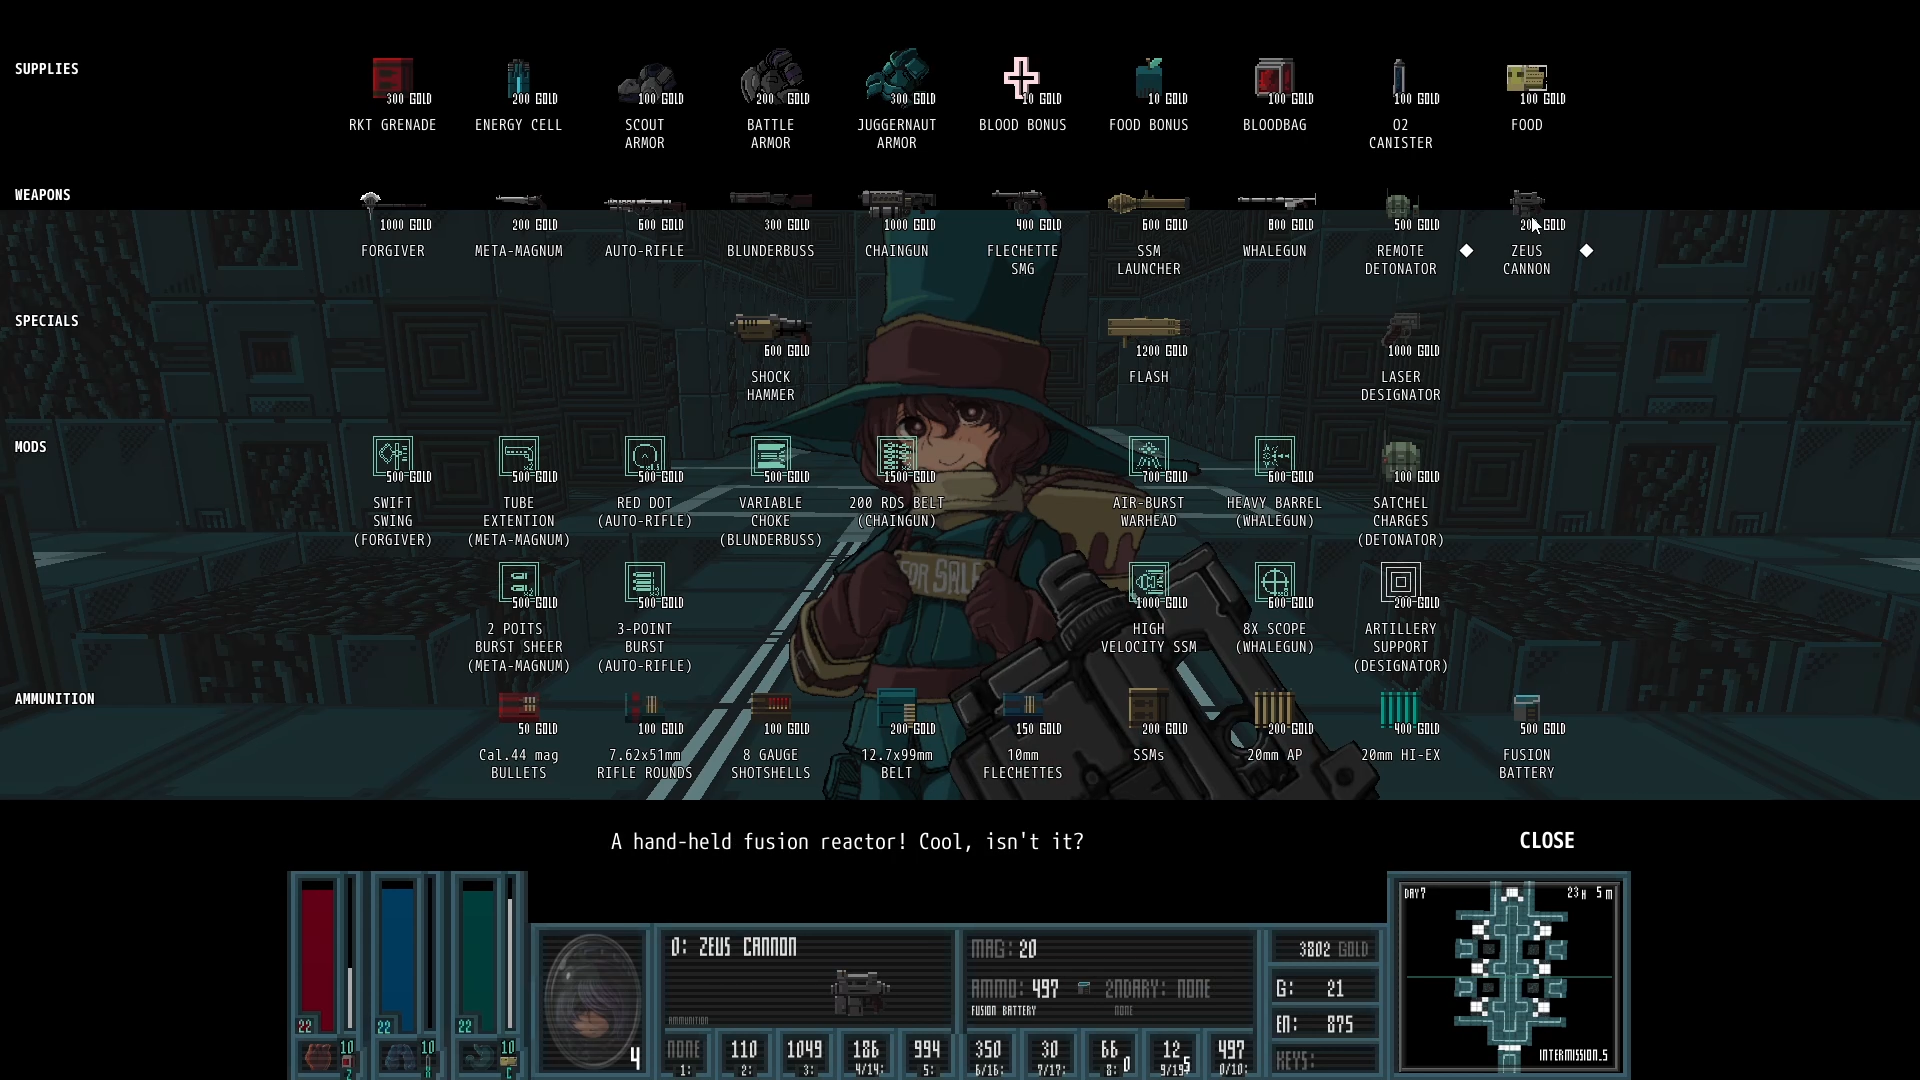Buy the Red Dot auto-rifle mod
The width and height of the screenshot is (1920, 1080).
tap(644, 456)
